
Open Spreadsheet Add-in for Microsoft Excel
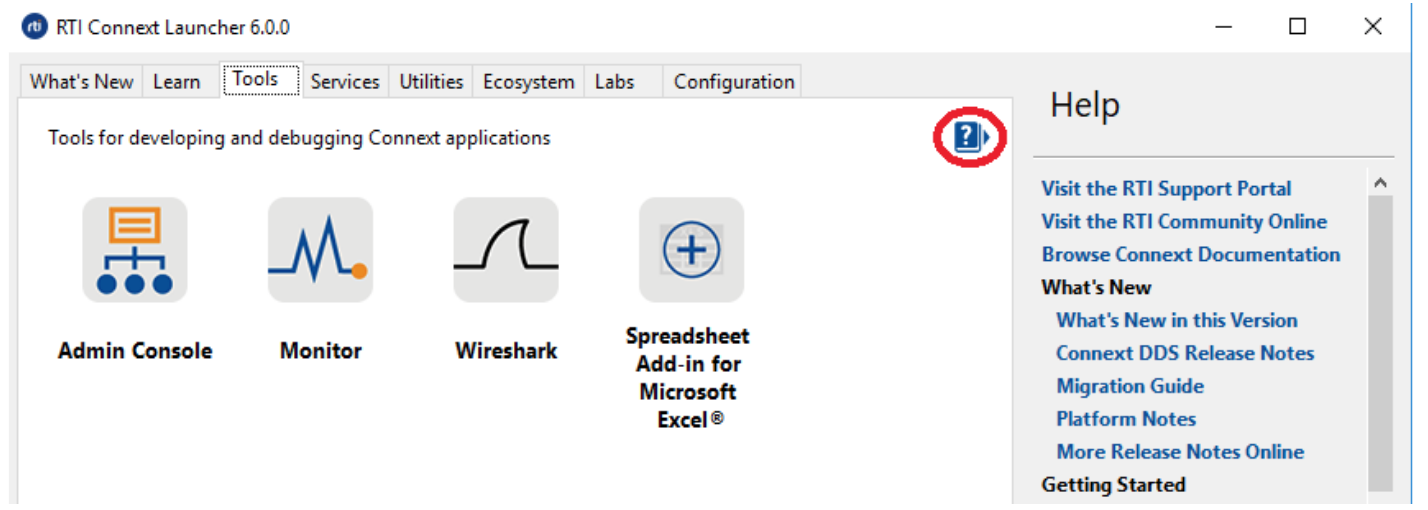pos(691,250)
